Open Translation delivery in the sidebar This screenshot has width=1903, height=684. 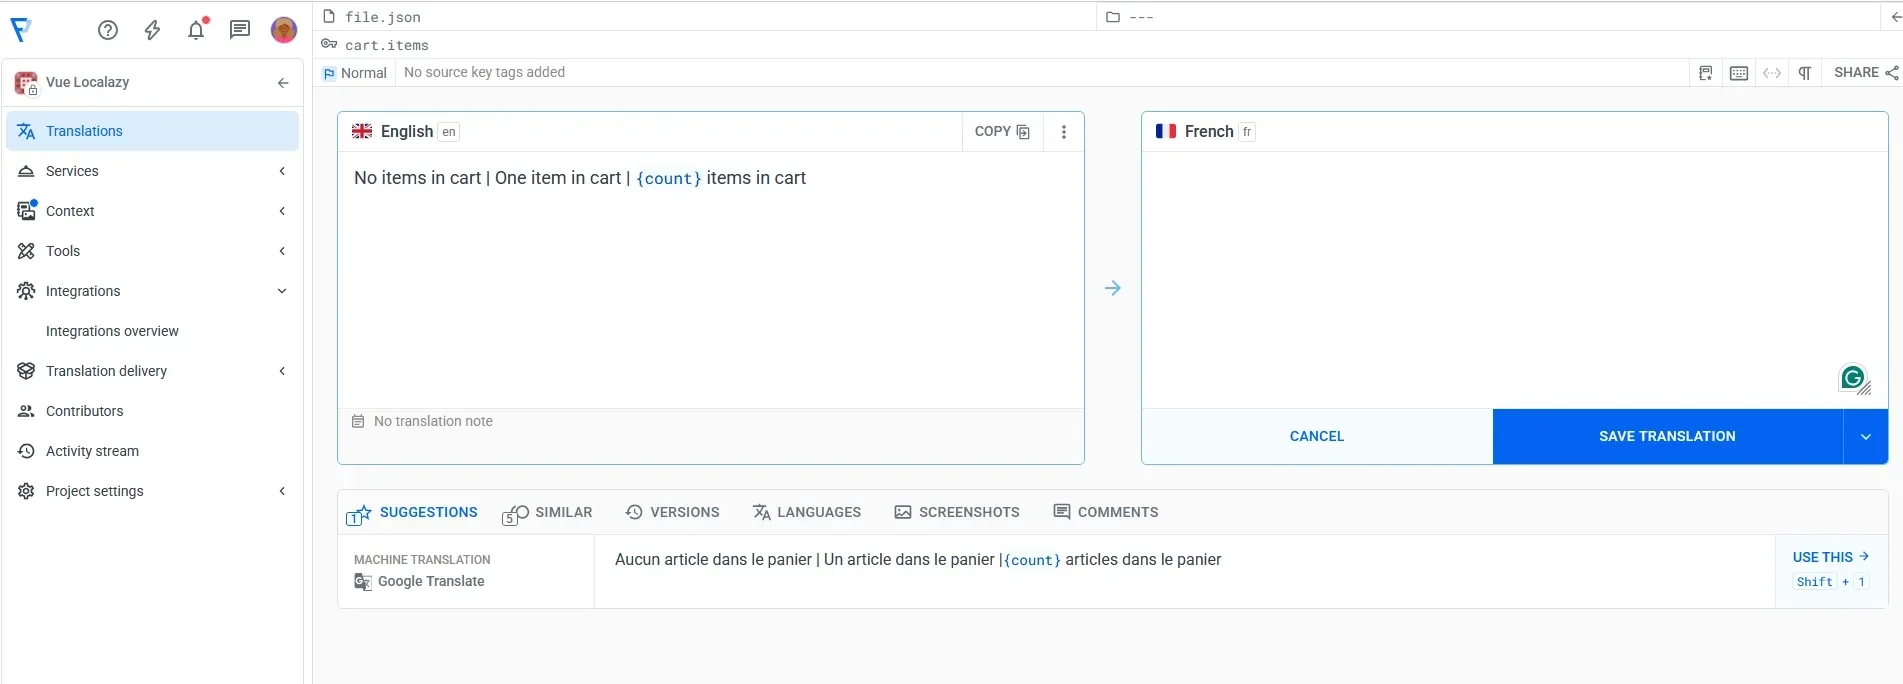point(106,371)
